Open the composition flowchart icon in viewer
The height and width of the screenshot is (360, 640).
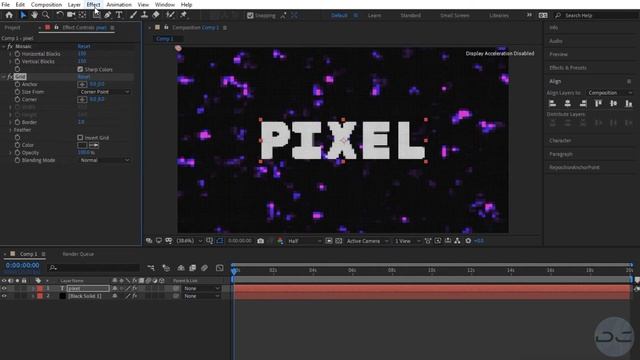click(x=457, y=241)
